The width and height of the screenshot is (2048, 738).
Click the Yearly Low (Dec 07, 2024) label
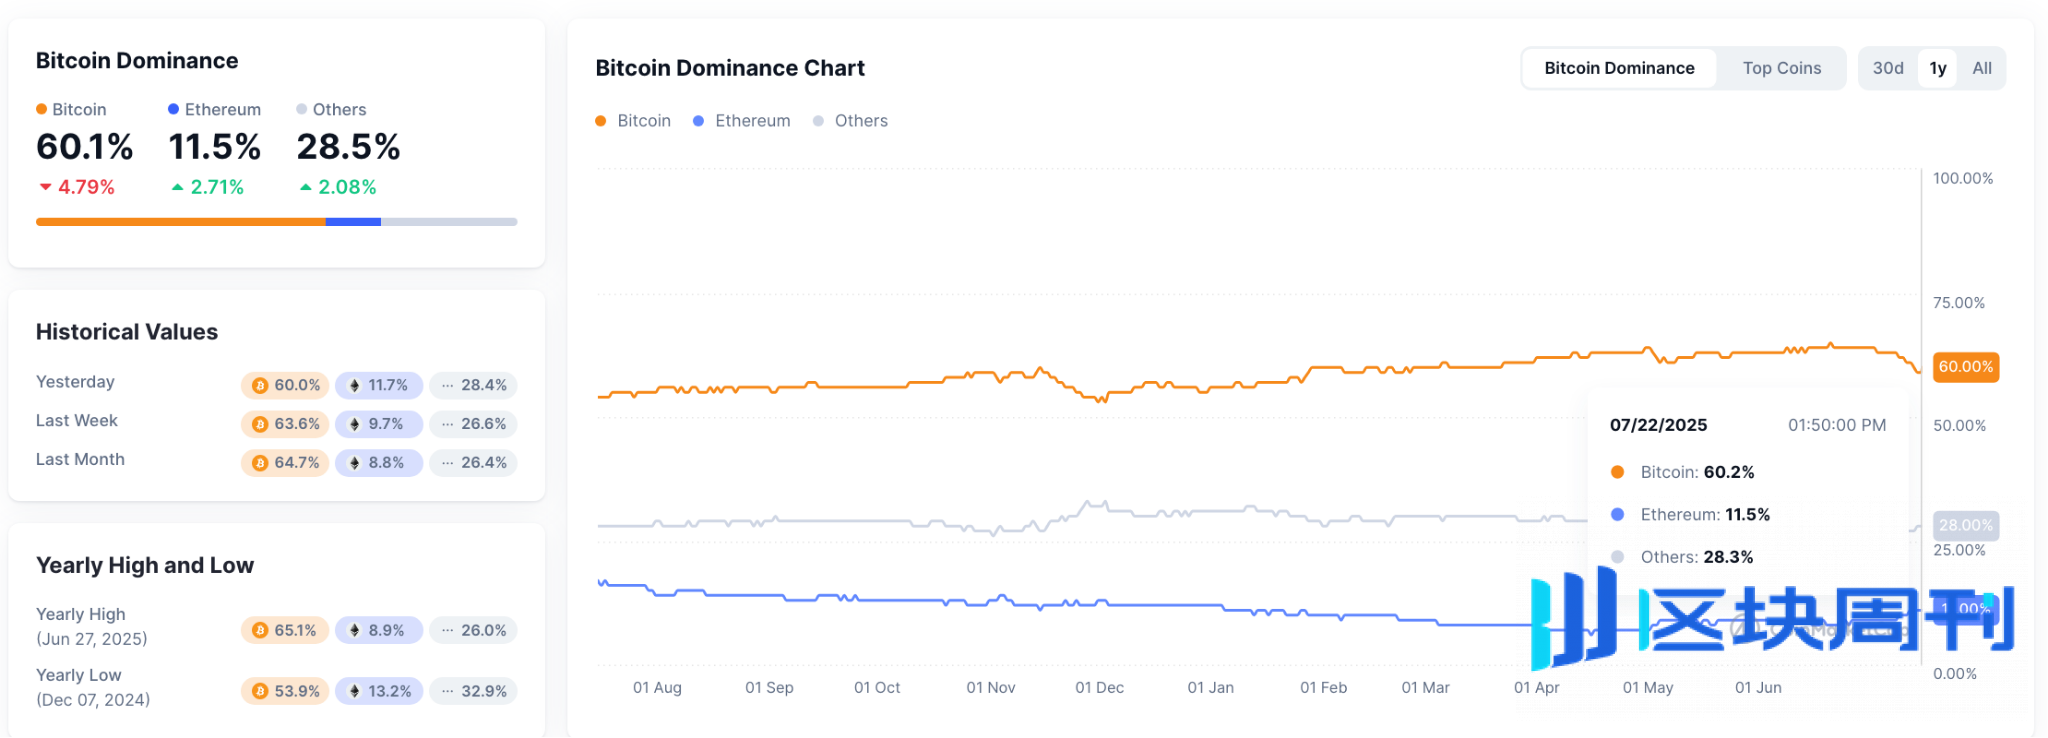93,688
